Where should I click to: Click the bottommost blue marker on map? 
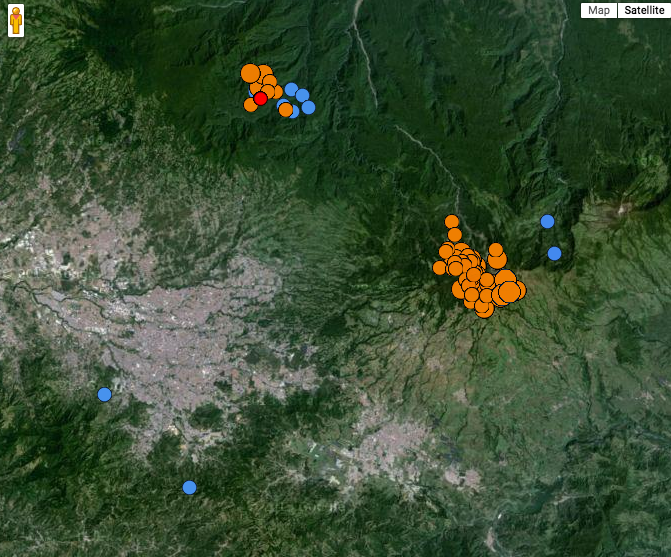189,487
